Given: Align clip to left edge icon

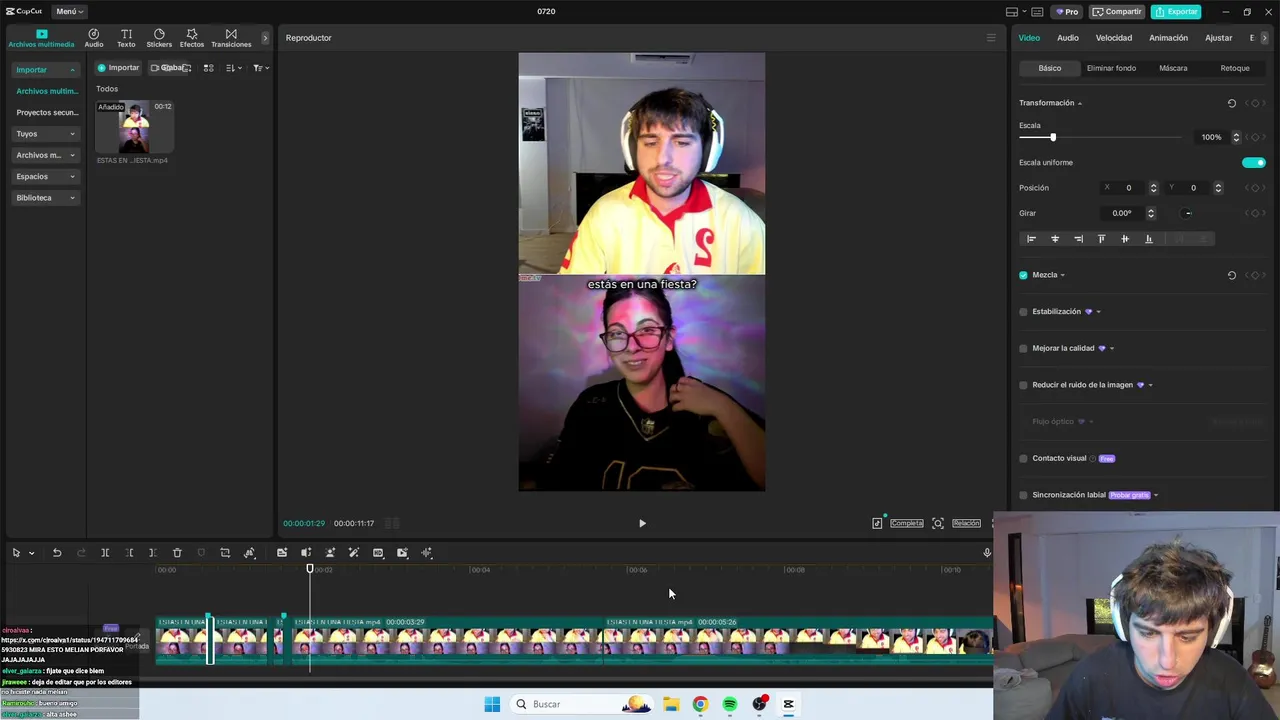Looking at the screenshot, I should (x=1031, y=239).
